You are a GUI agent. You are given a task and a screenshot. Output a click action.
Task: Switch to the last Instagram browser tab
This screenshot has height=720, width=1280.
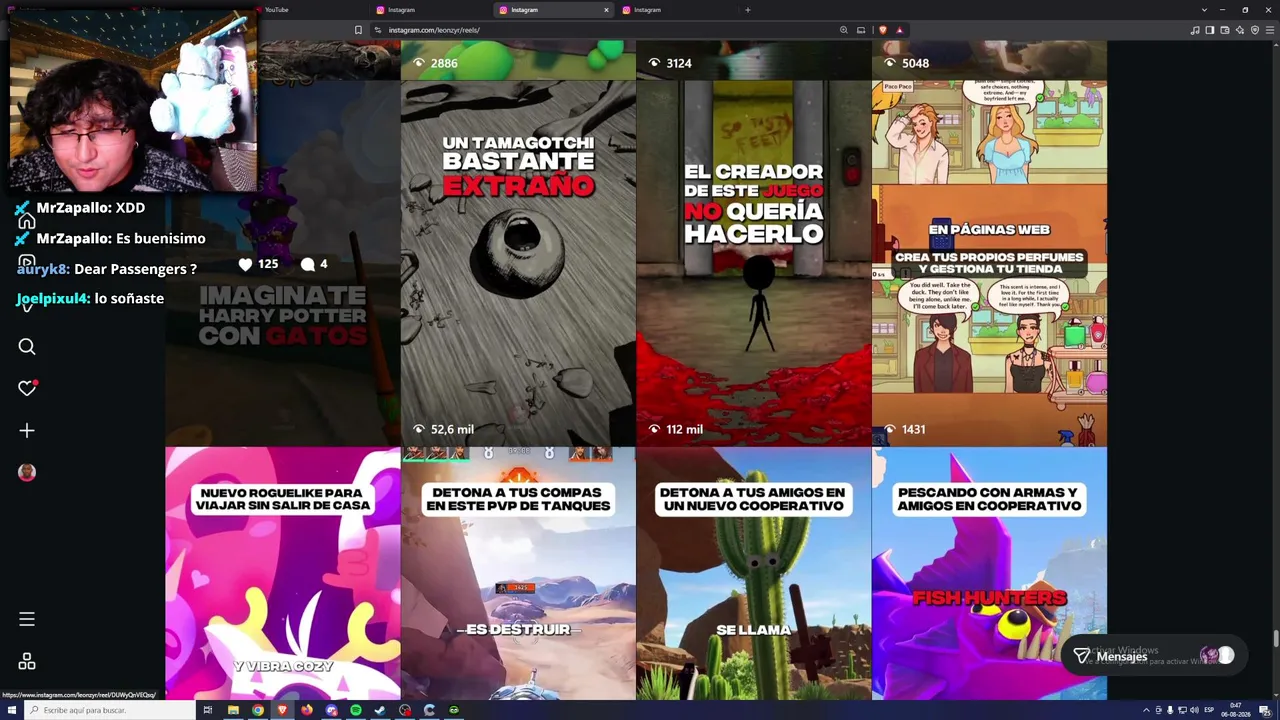[x=678, y=10]
